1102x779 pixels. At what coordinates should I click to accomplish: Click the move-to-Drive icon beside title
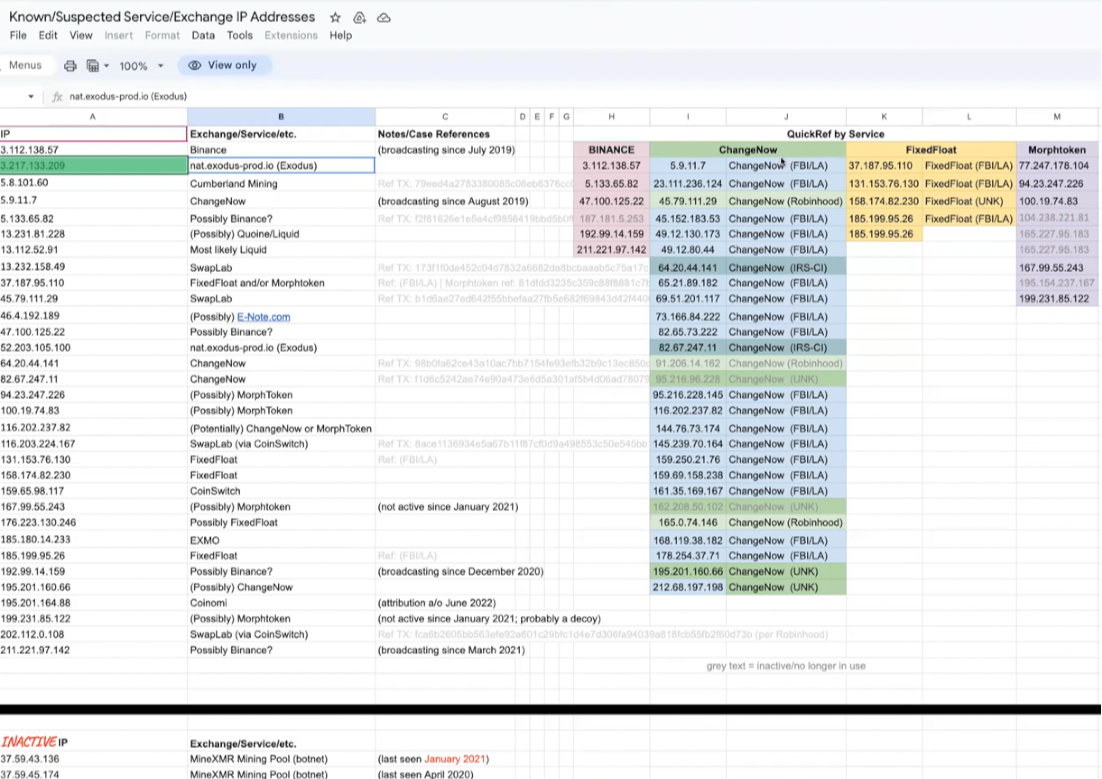tap(359, 18)
